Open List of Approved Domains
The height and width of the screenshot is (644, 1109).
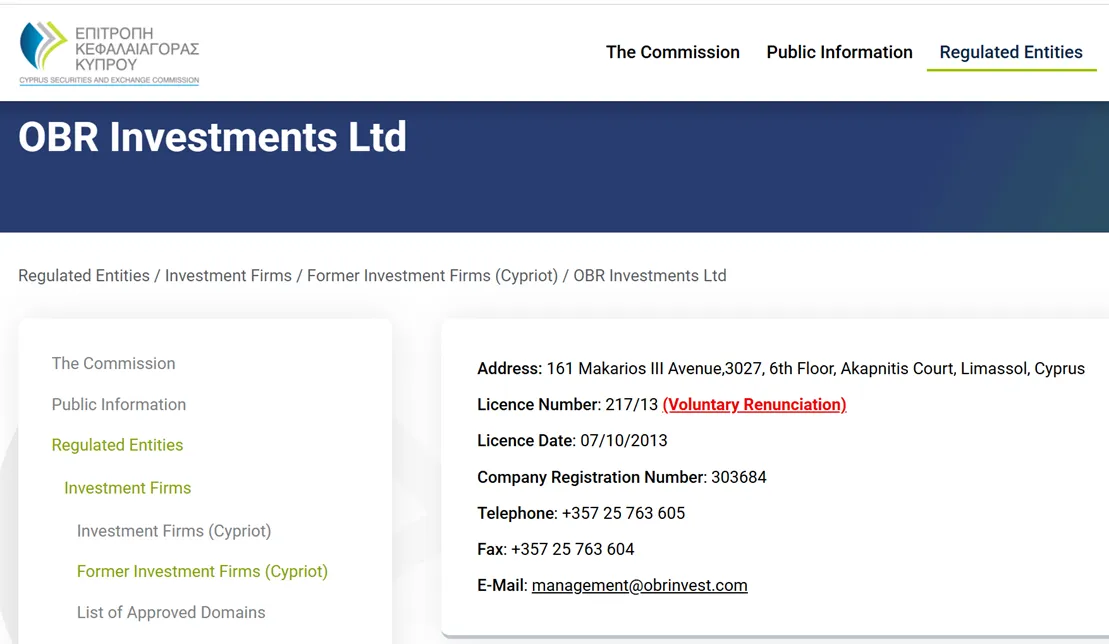click(x=171, y=612)
